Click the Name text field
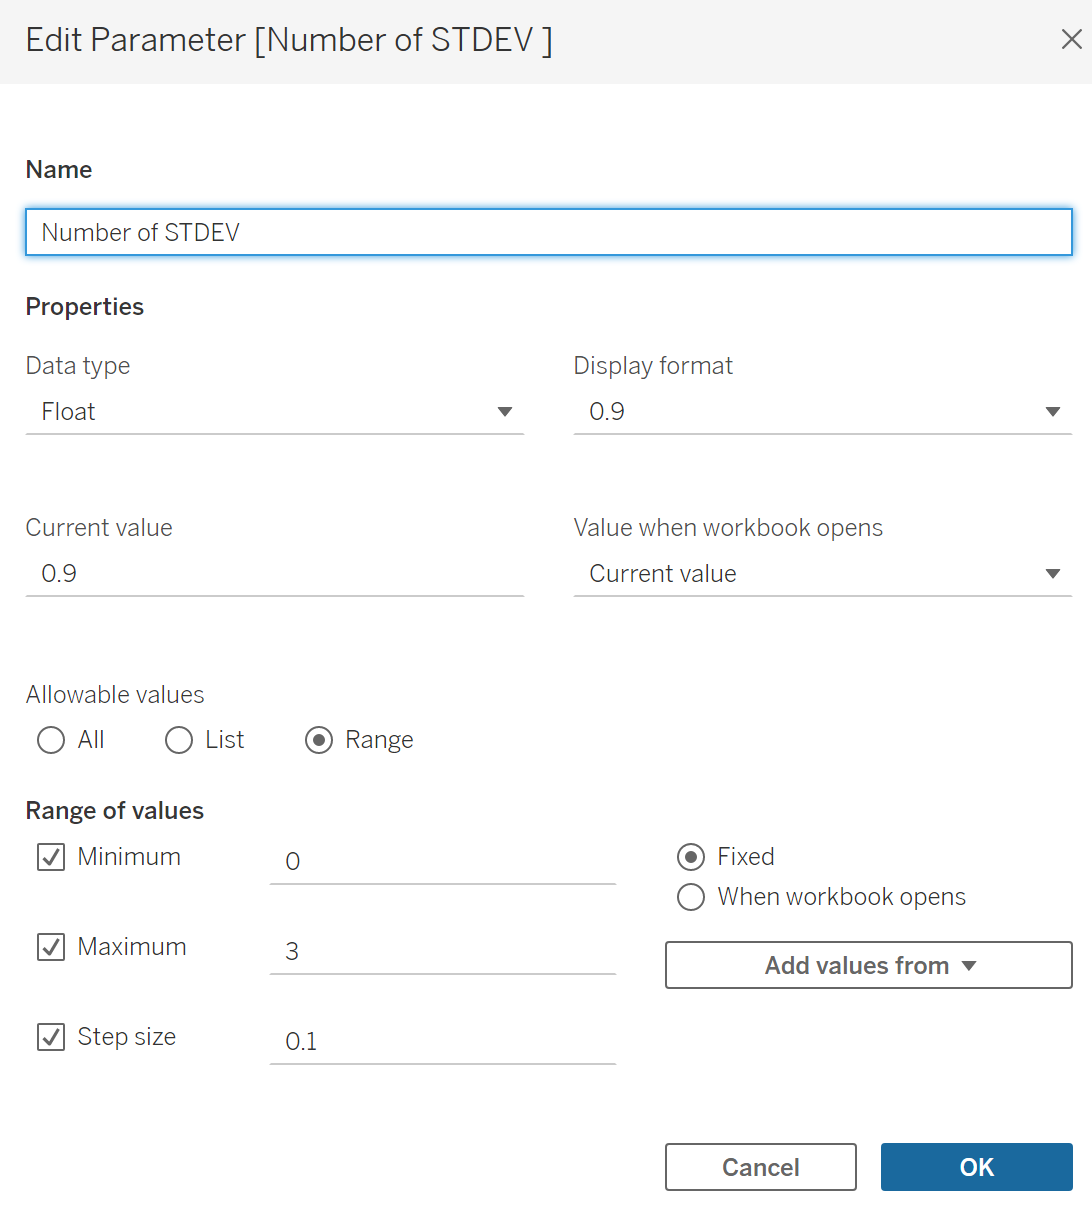 pos(549,232)
